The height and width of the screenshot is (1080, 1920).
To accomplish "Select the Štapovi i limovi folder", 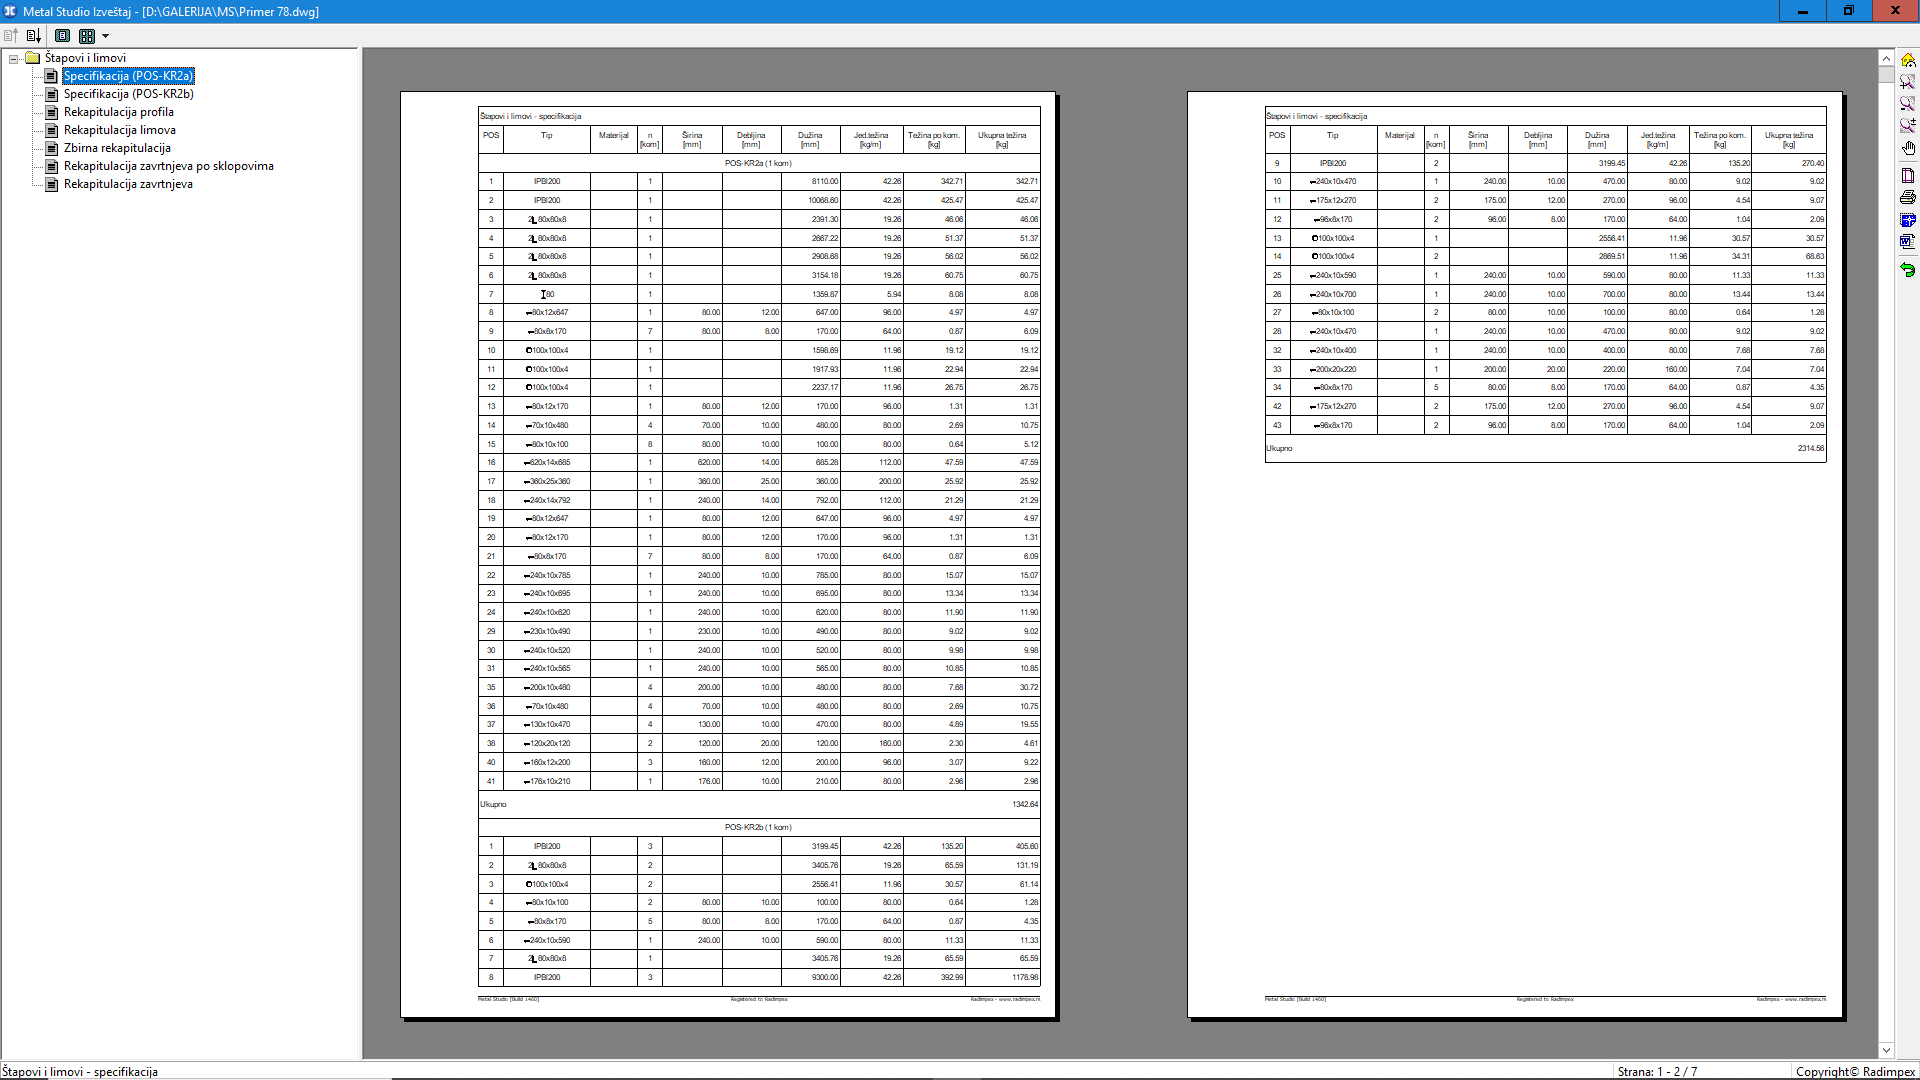I will point(85,58).
